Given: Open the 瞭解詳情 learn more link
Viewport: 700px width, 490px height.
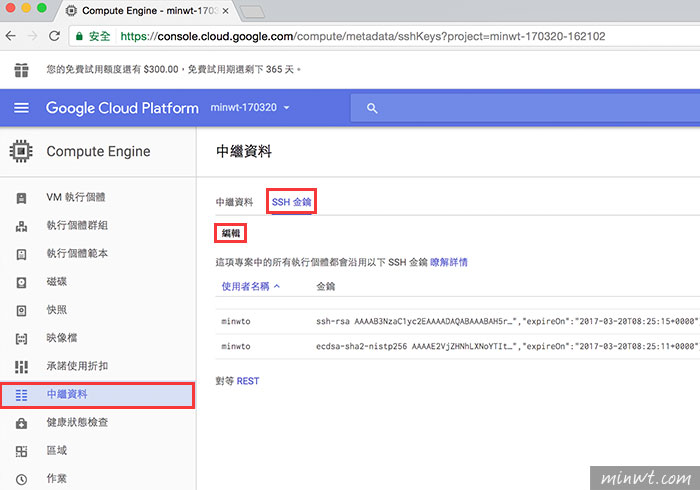Looking at the screenshot, I should 449,262.
